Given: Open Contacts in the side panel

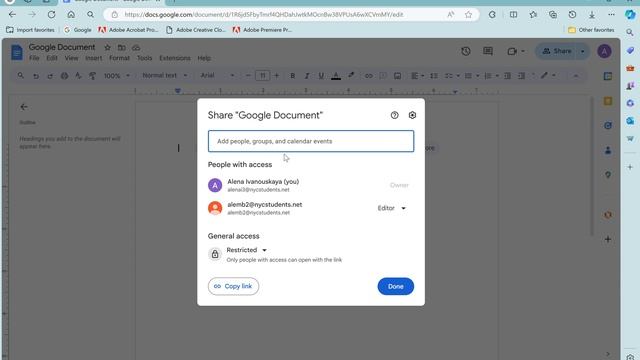Looking at the screenshot, I should coord(608,151).
